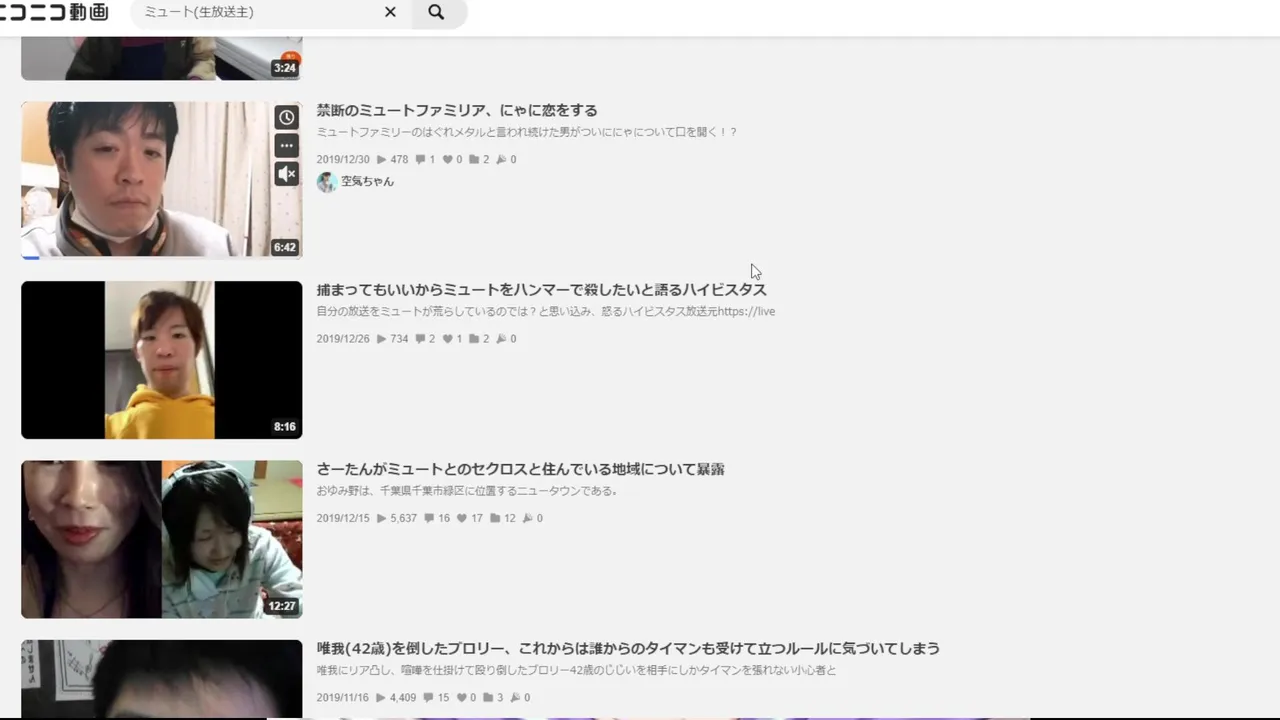This screenshot has width=1280, height=720.
Task: Click the 12:27 duration badge
Action: (282, 606)
